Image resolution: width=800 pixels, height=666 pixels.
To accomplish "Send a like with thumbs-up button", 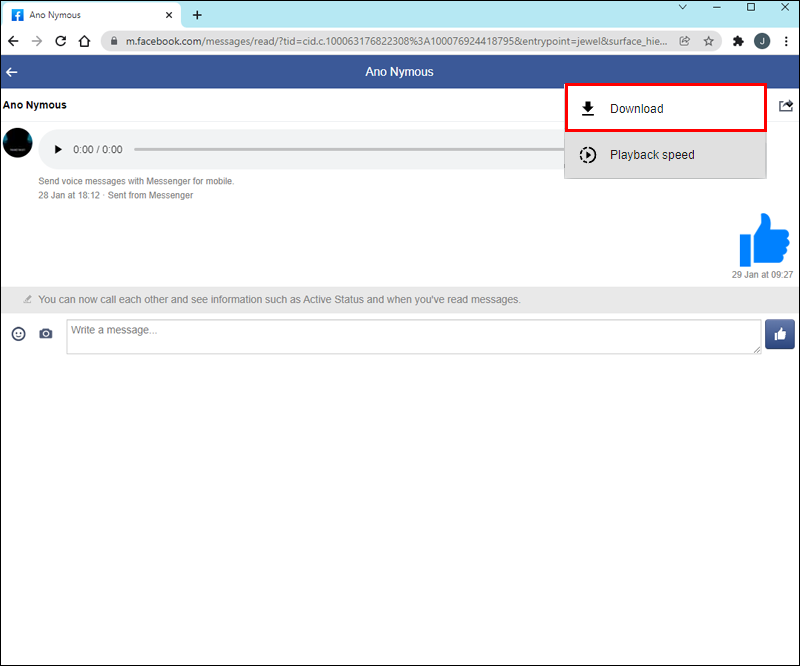I will click(780, 334).
